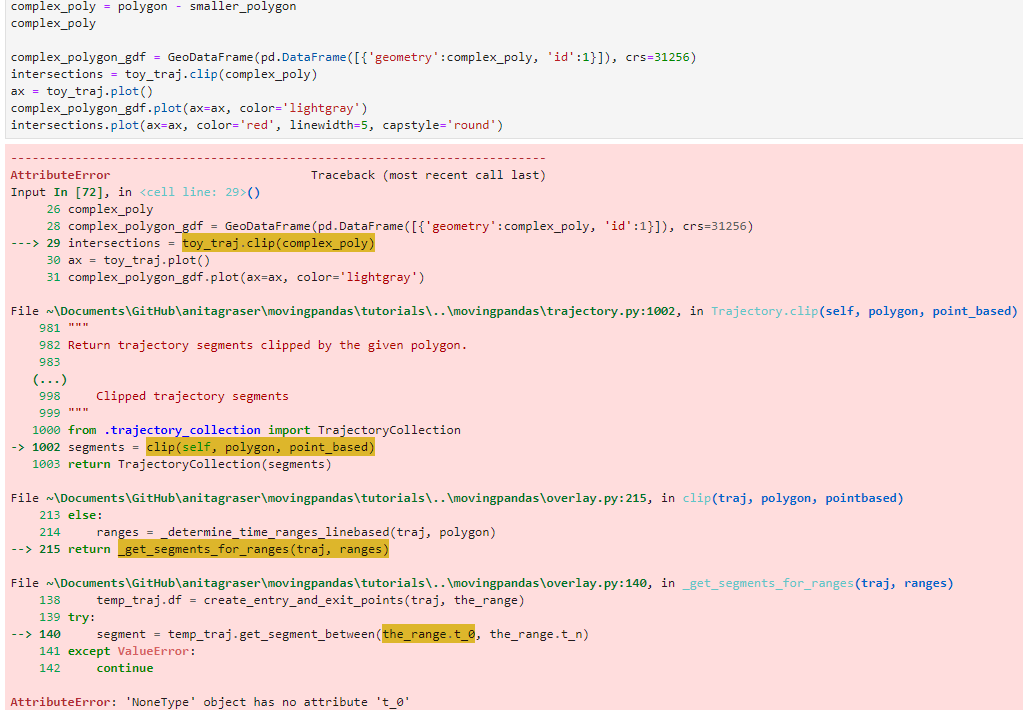Click the 'Clipped trajectory segments' docstring line
This screenshot has height=714, width=1023.
pyautogui.click(x=192, y=396)
